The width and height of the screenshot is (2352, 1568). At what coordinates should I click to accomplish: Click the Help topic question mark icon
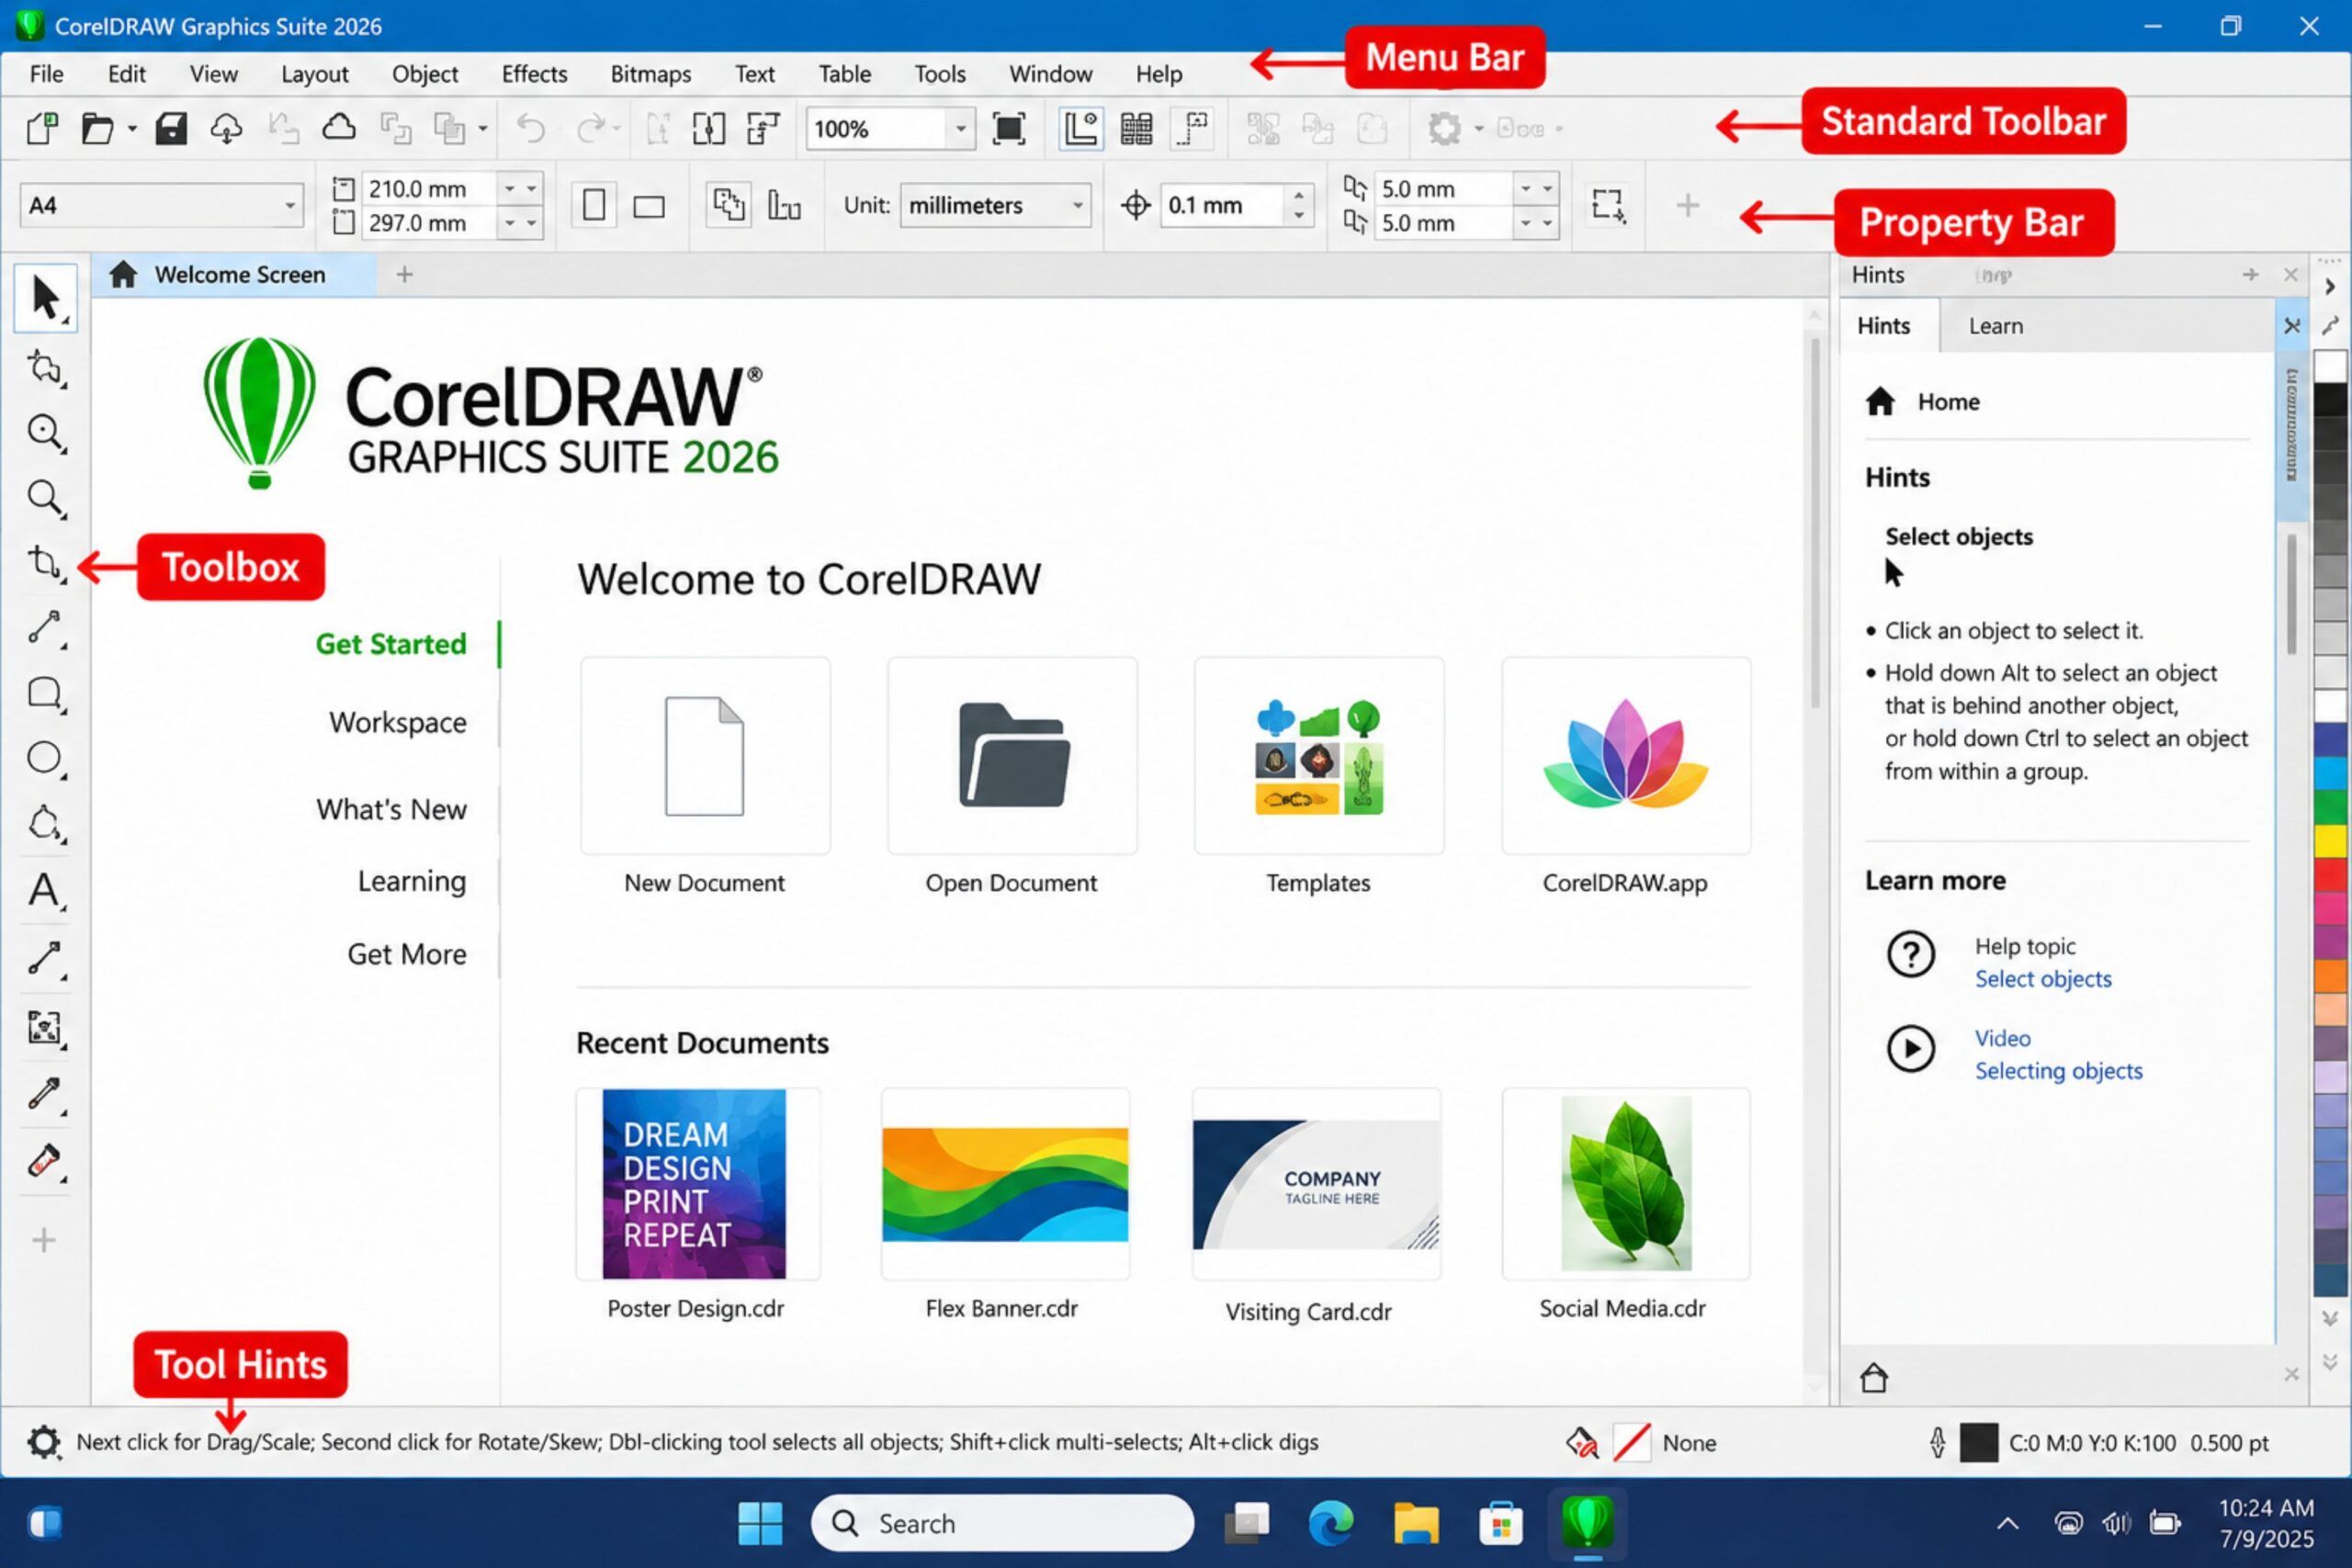[x=1910, y=954]
